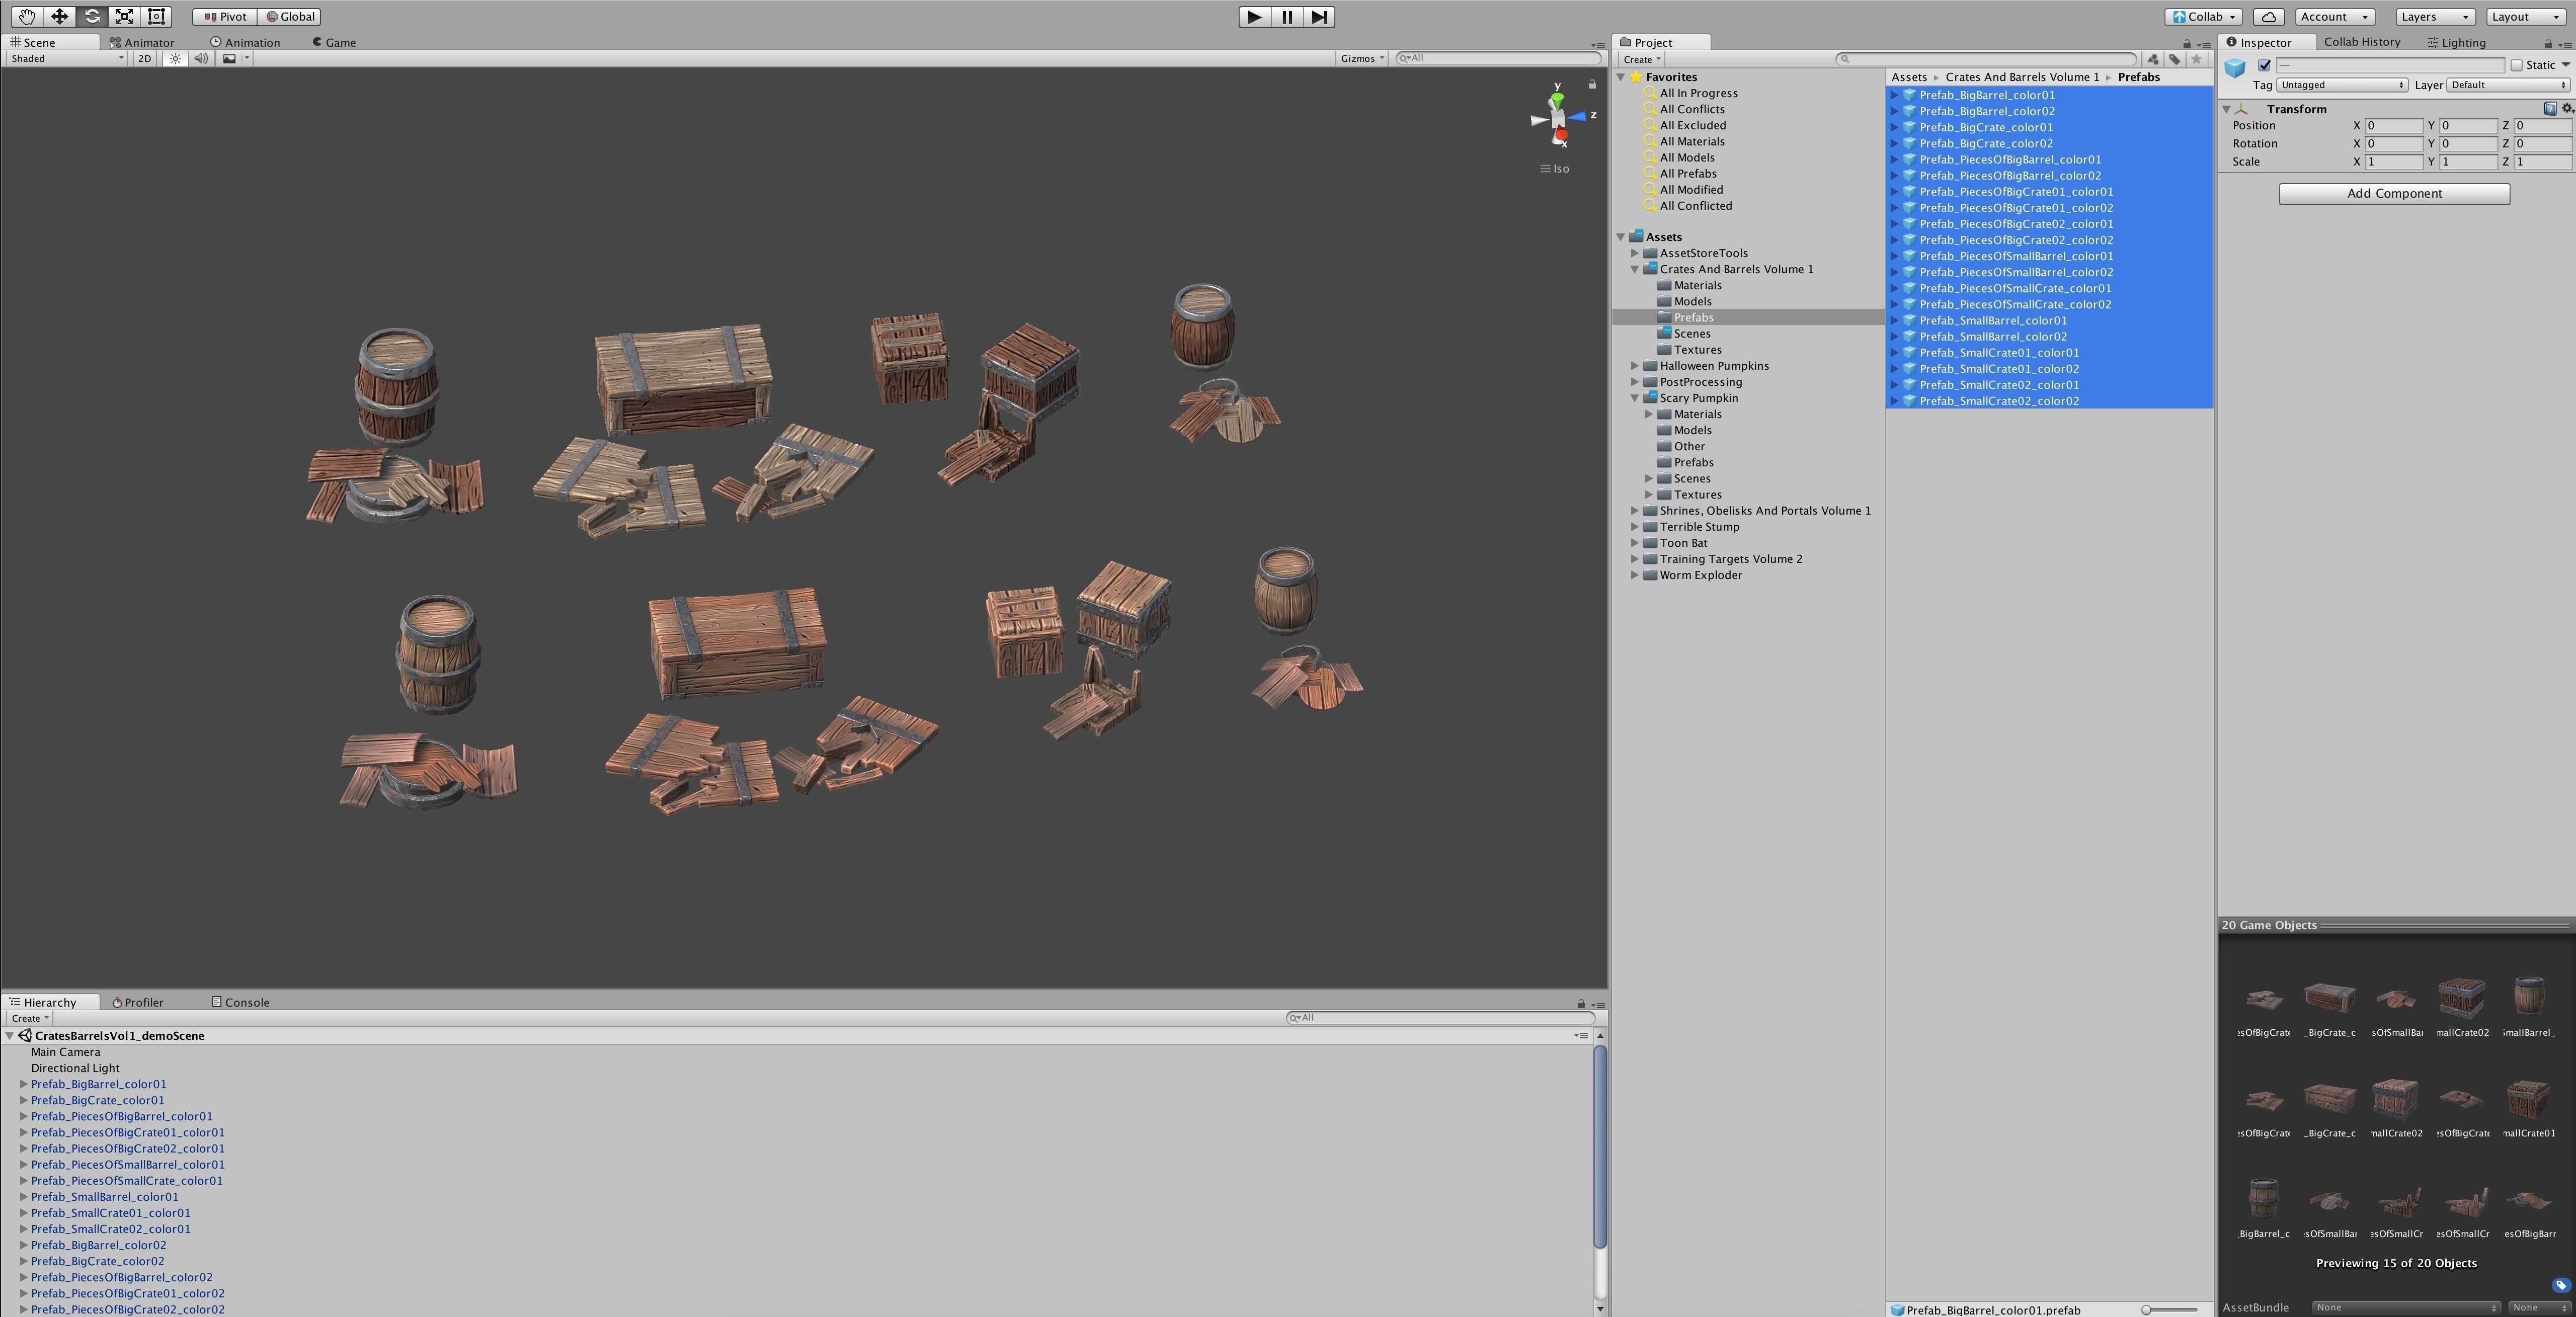2576x1317 pixels.
Task: Select the Hand tool
Action: pos(27,16)
